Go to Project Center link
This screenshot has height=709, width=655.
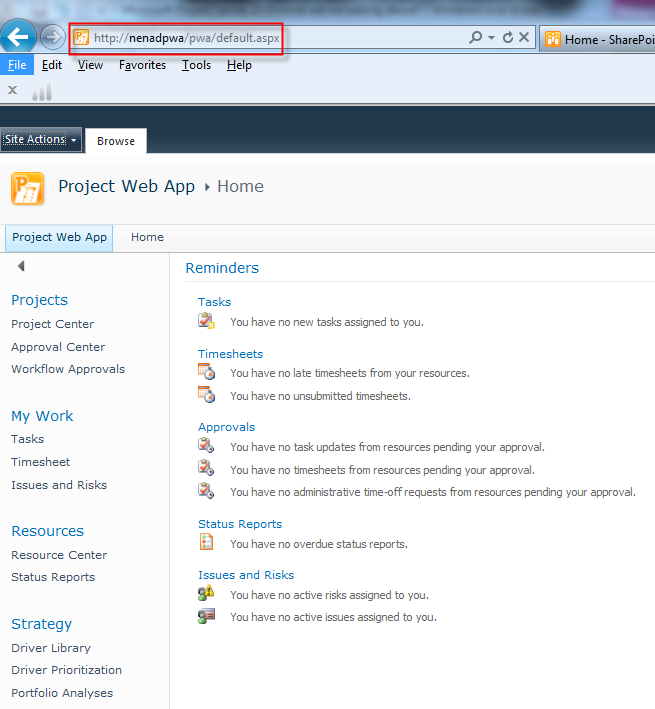click(52, 324)
